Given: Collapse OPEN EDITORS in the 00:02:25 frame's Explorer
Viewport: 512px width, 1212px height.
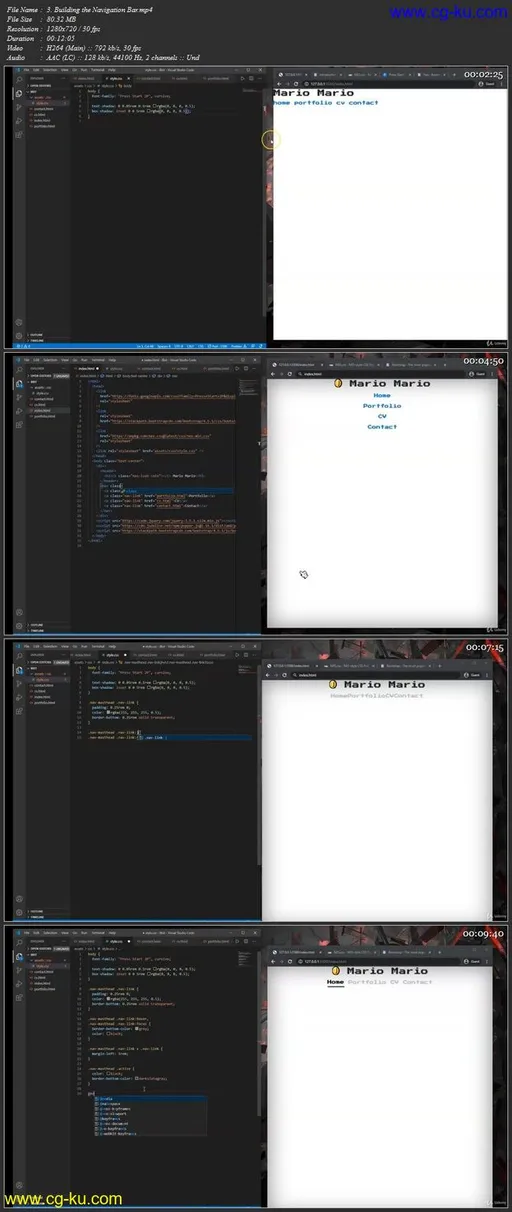Looking at the screenshot, I should [x=42, y=85].
